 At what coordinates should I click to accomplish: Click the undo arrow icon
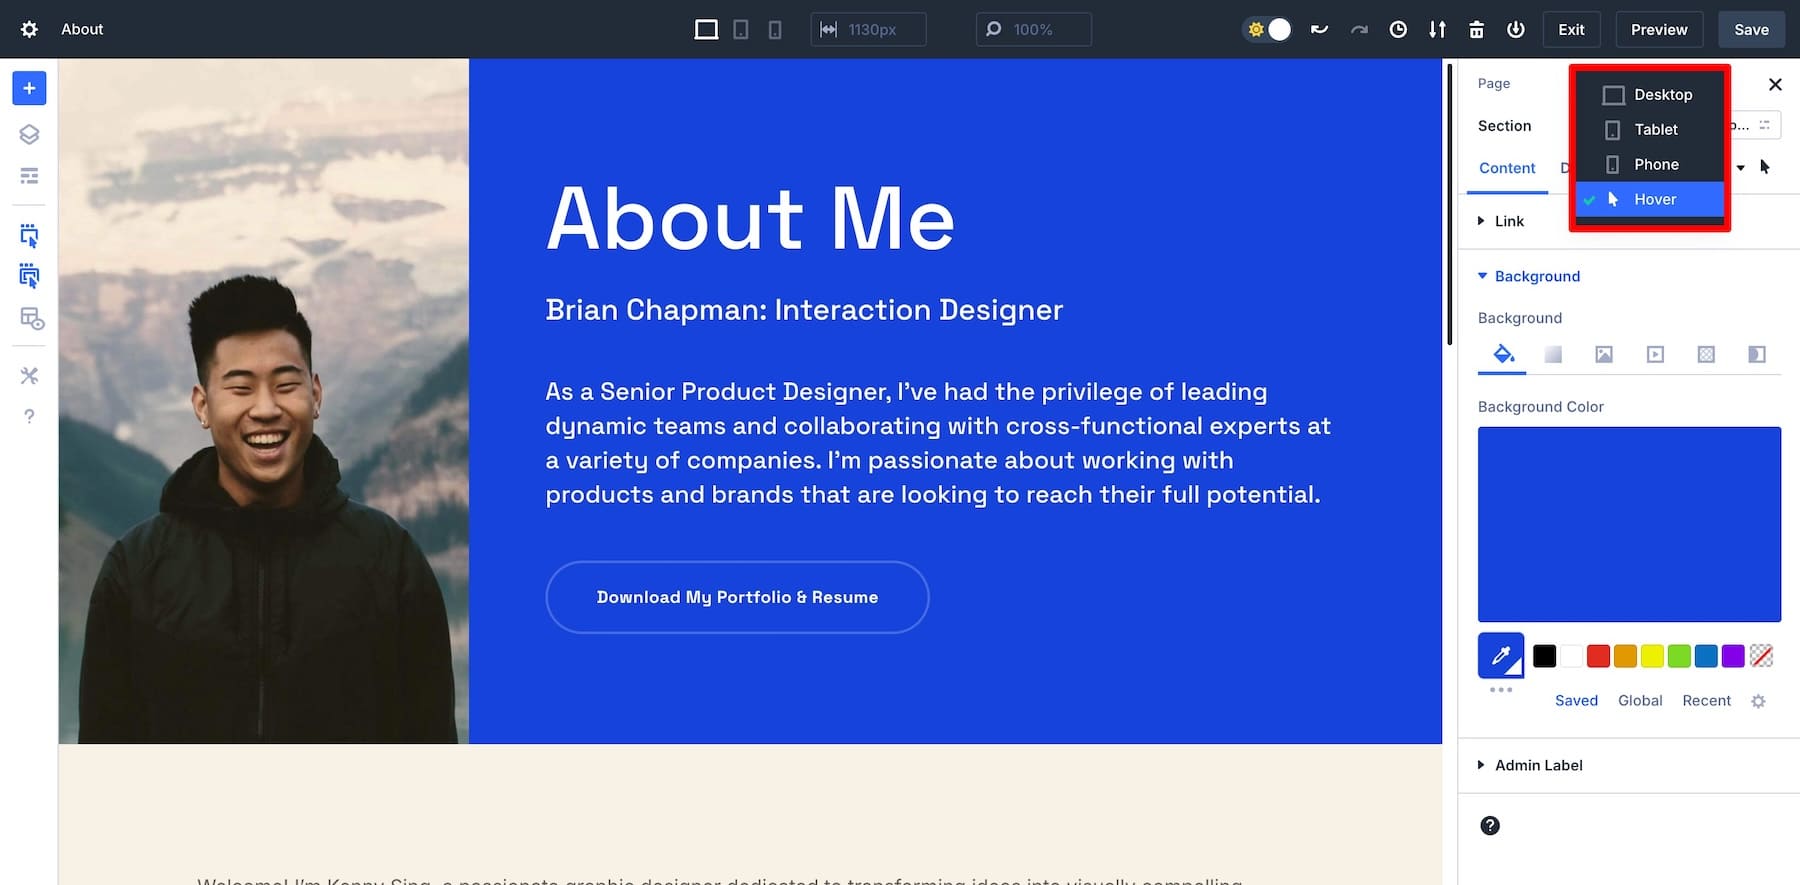click(x=1320, y=30)
